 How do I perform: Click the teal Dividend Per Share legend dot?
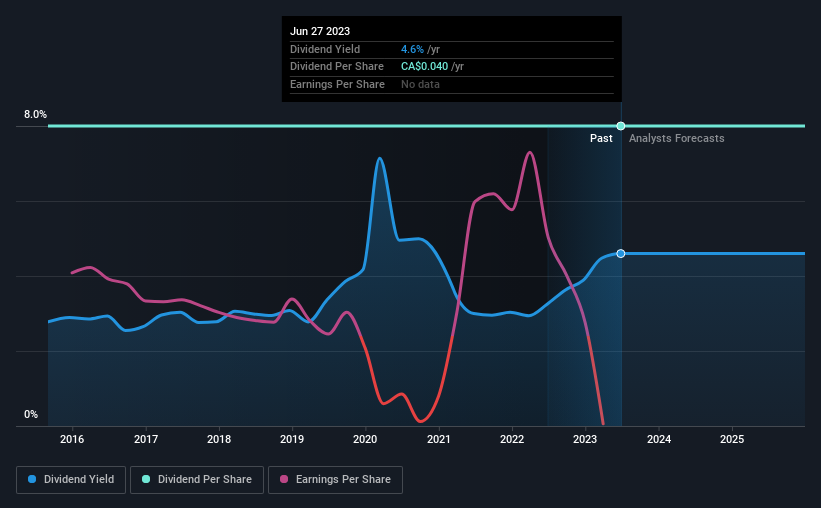(146, 479)
